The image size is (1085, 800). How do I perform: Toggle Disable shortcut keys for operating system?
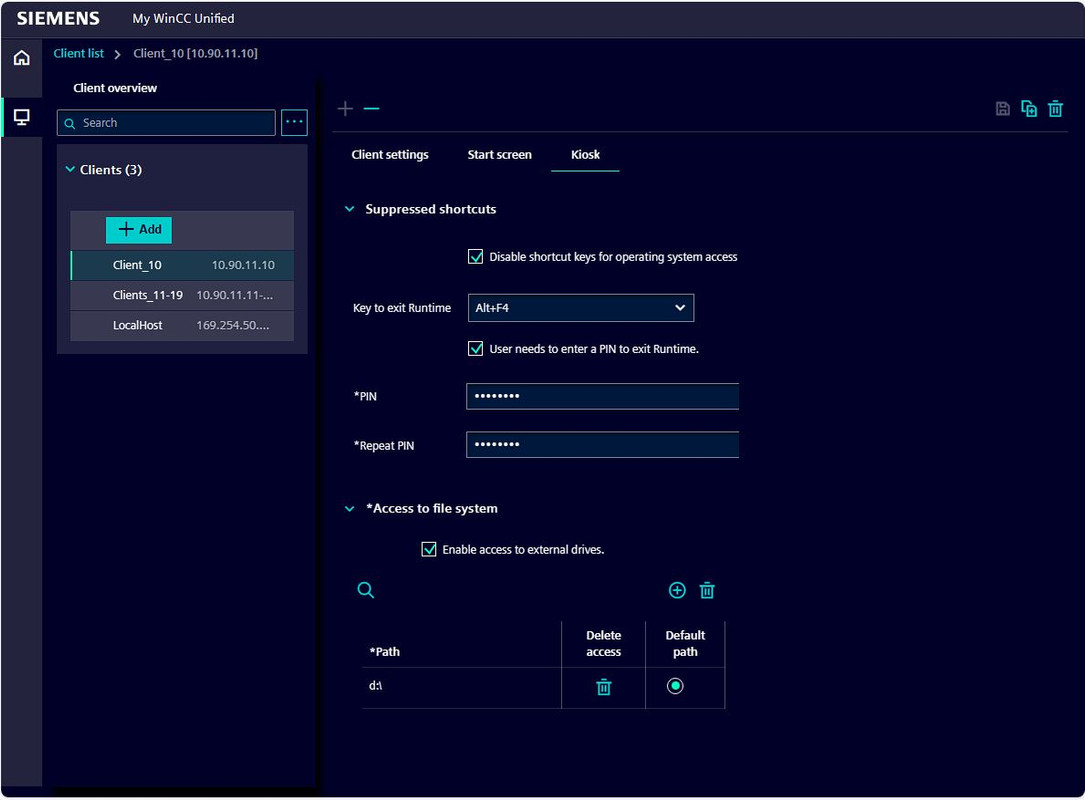pyautogui.click(x=475, y=257)
